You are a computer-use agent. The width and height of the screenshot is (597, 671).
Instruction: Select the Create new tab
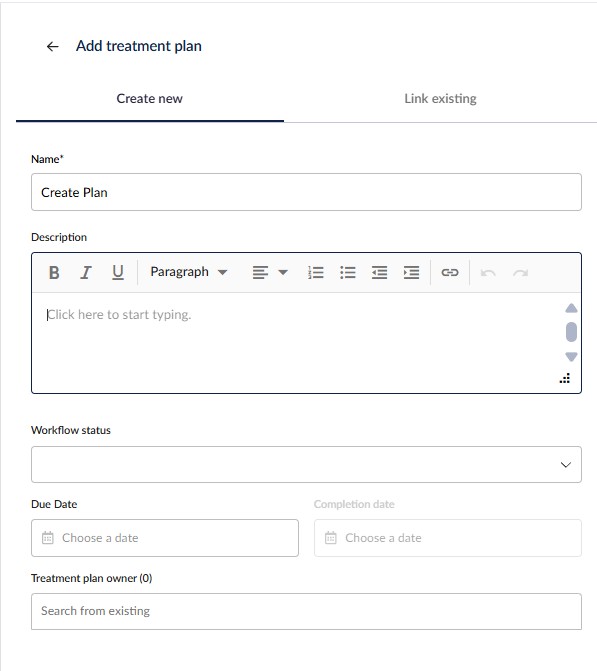click(x=150, y=99)
